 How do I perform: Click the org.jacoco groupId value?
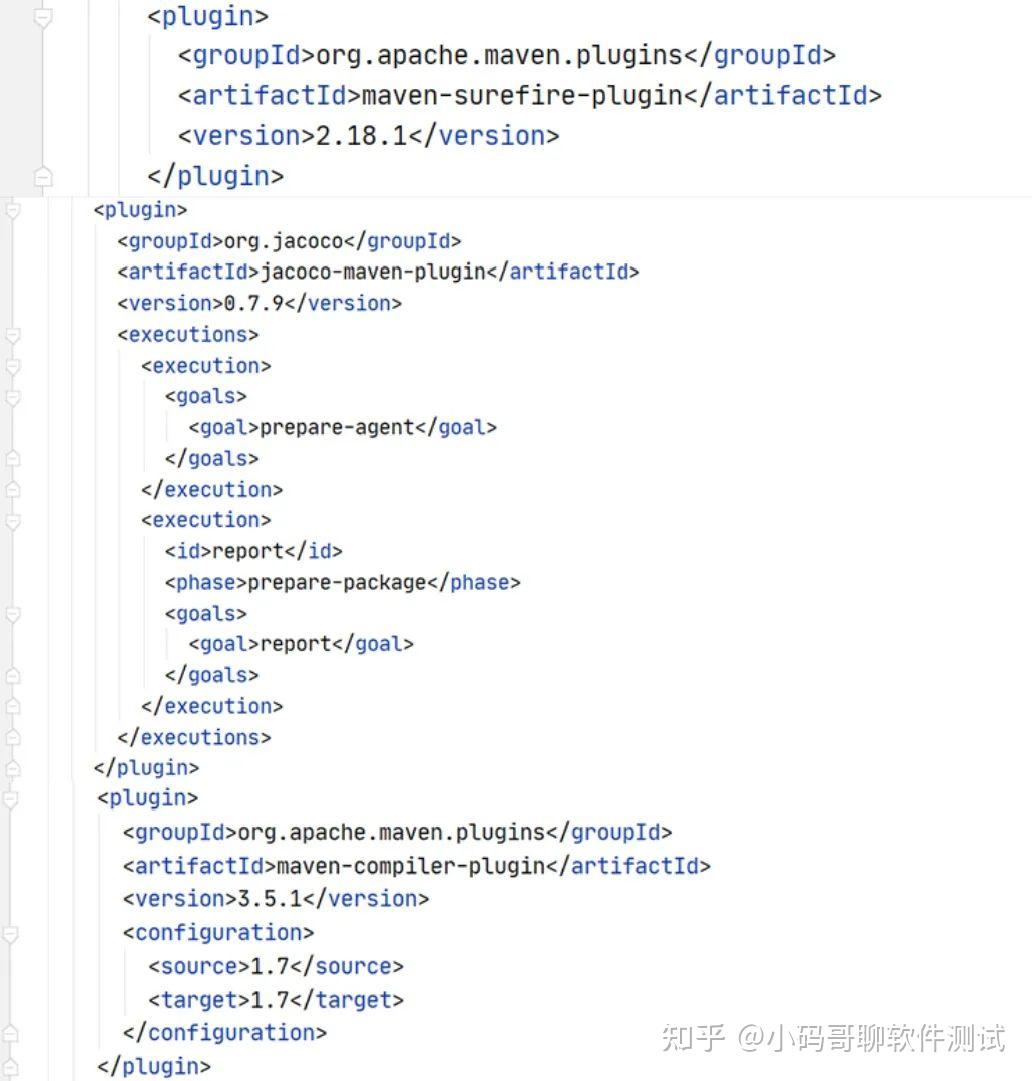[x=283, y=241]
